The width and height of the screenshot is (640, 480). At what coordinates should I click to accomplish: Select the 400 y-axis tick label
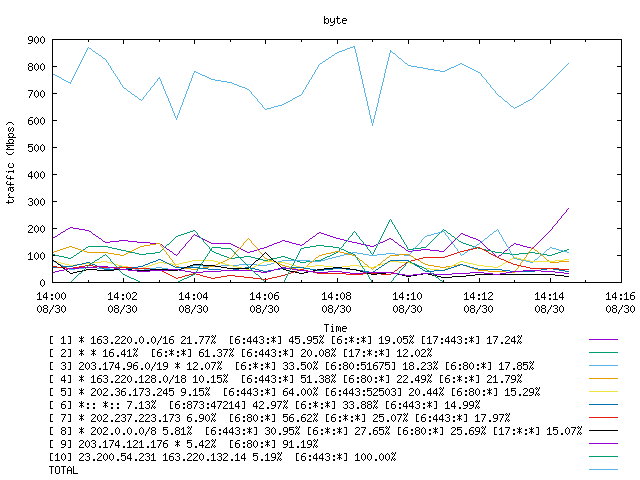(x=36, y=175)
